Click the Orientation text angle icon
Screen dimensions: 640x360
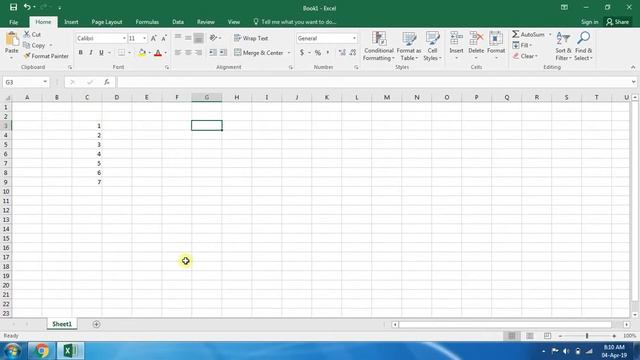(213, 38)
